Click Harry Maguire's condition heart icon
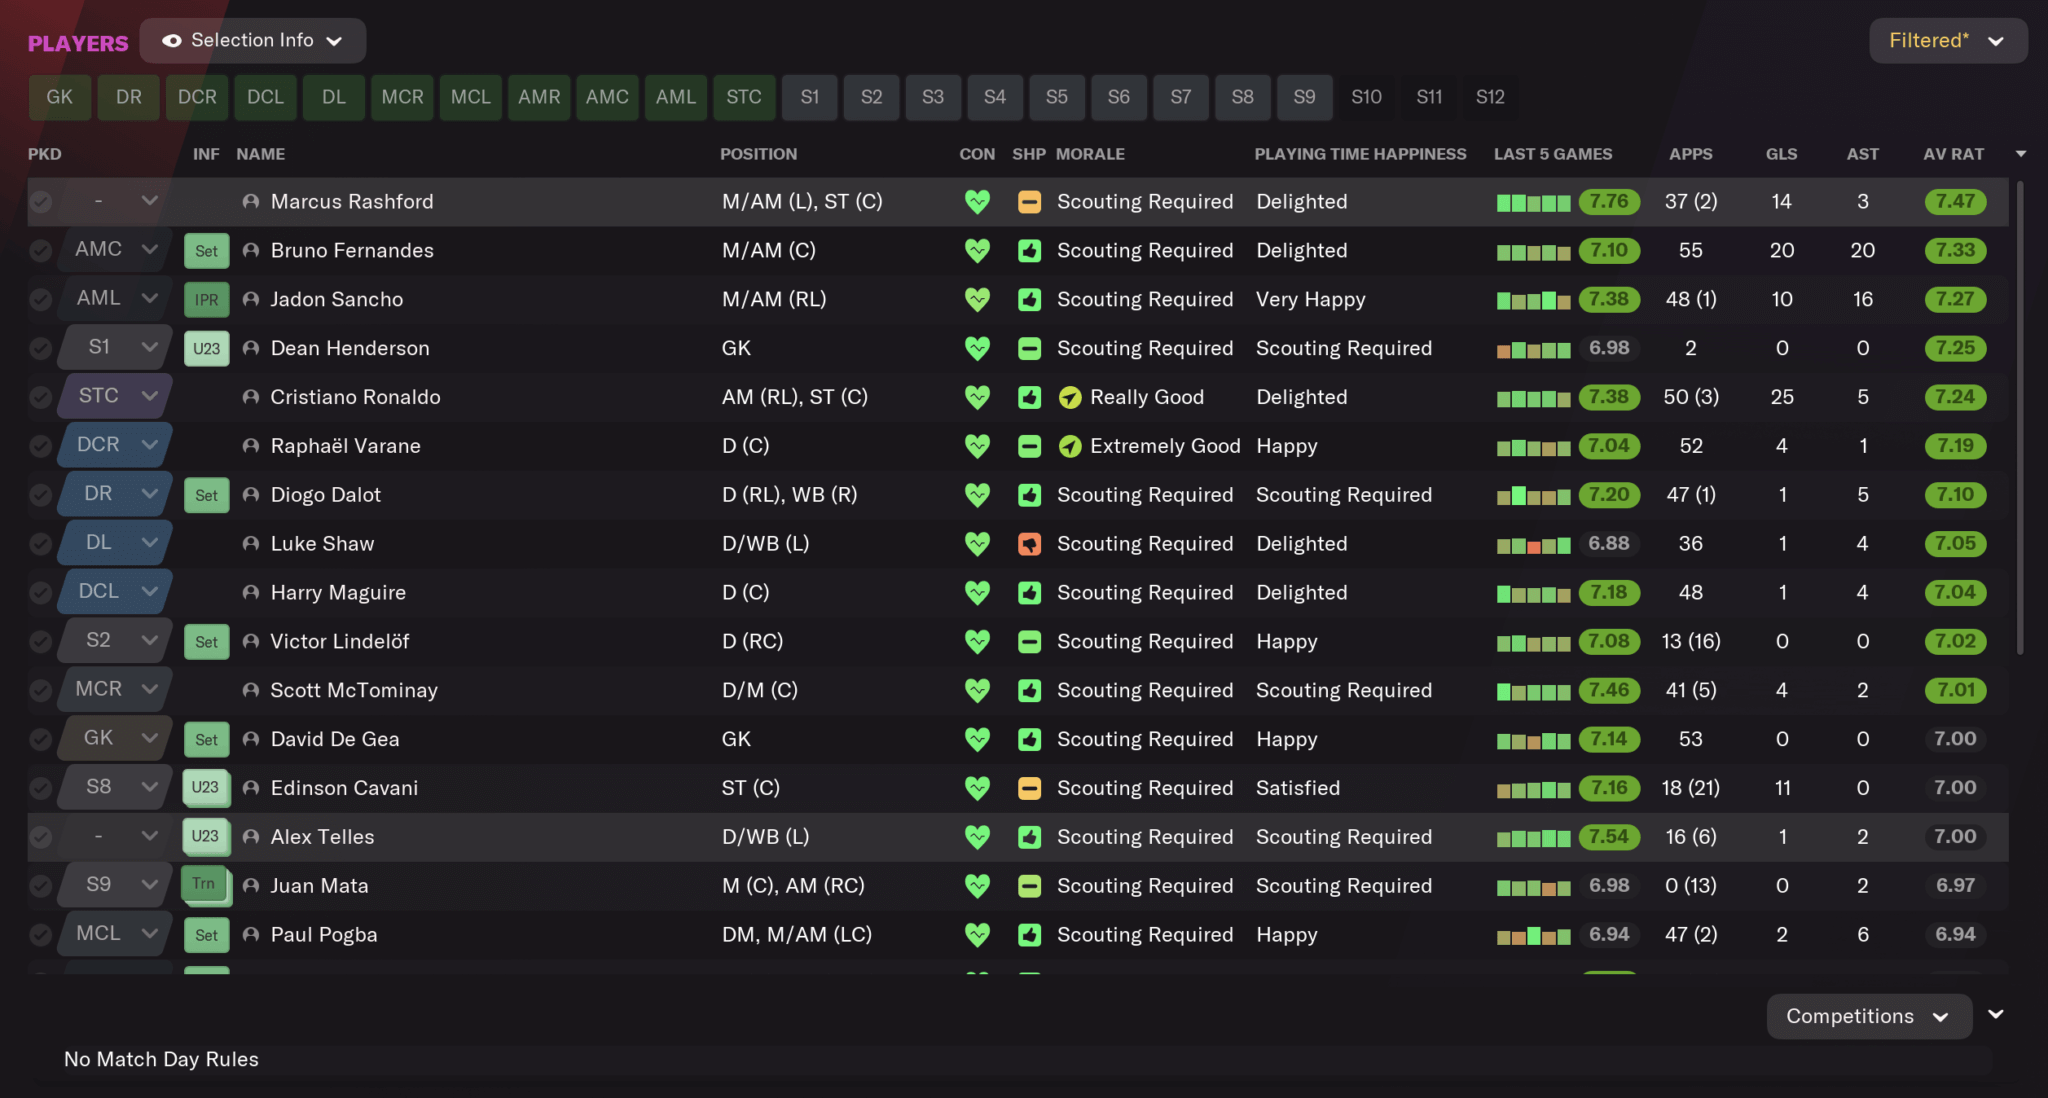Image resolution: width=2048 pixels, height=1098 pixels. [977, 593]
